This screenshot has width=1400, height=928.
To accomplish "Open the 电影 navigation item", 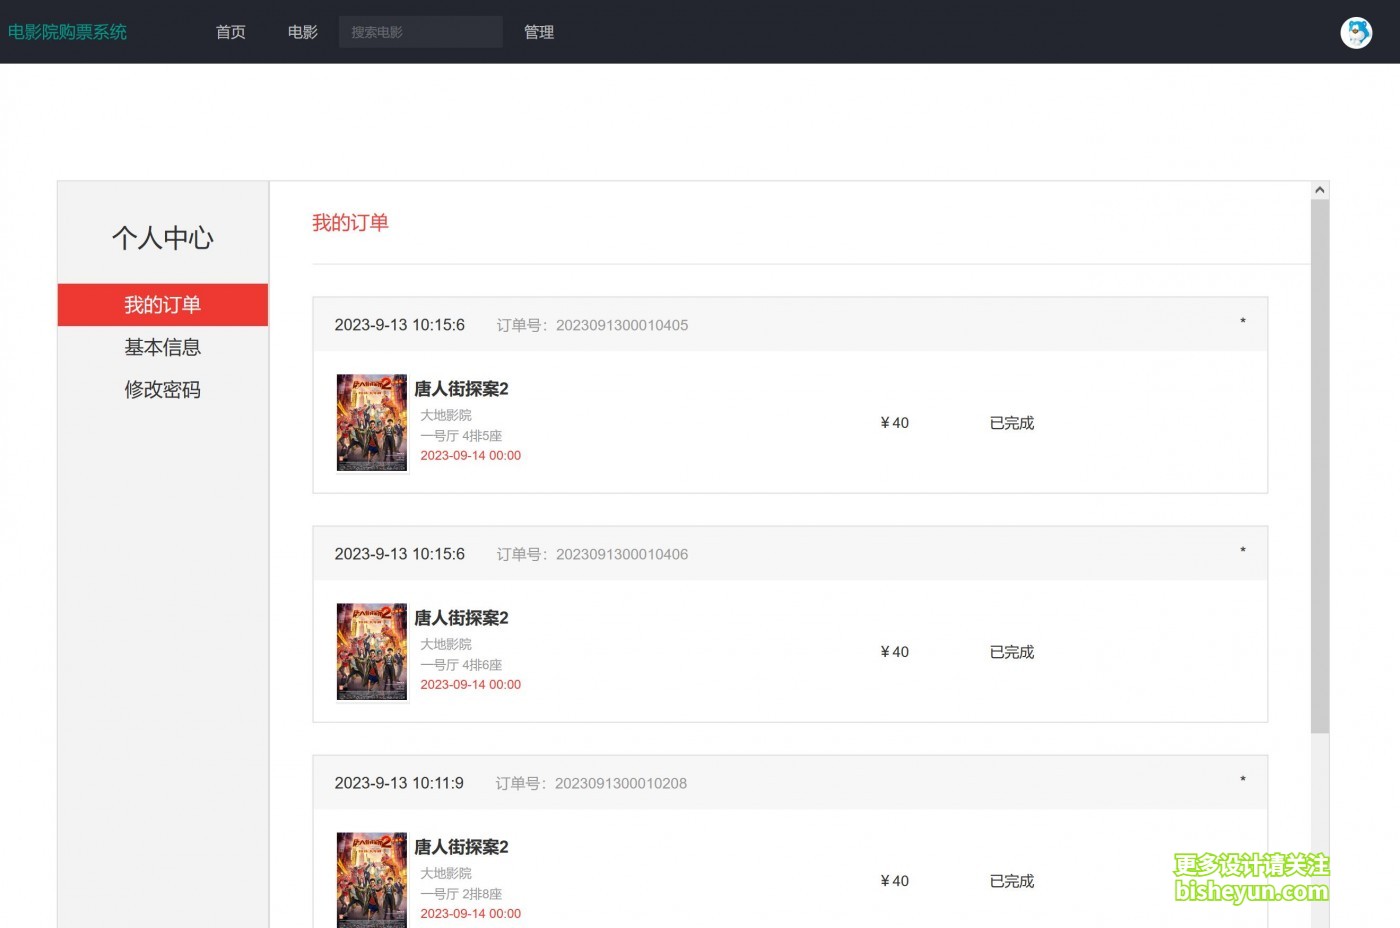I will [302, 32].
